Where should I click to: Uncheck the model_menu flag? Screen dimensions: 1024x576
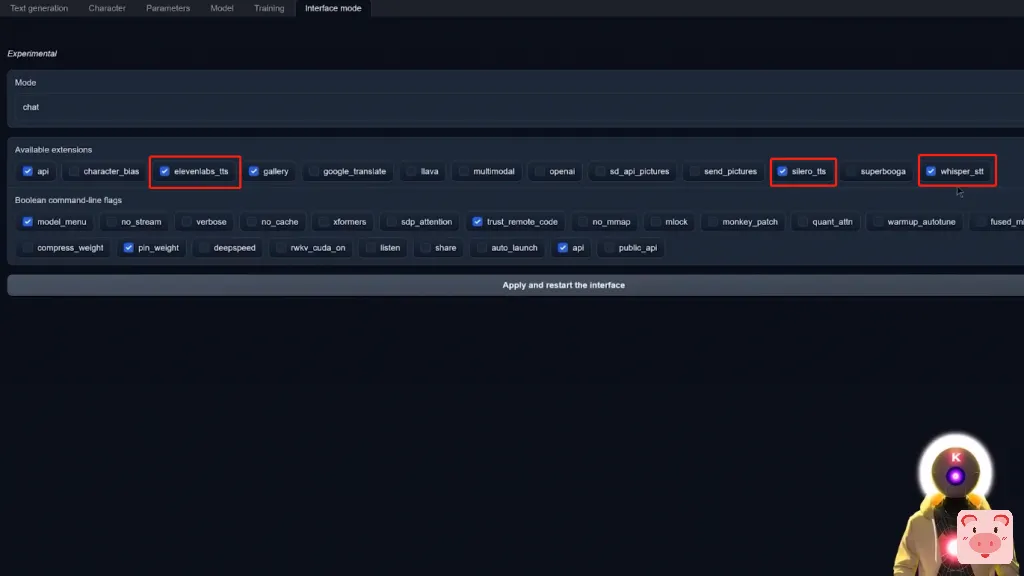tap(27, 222)
